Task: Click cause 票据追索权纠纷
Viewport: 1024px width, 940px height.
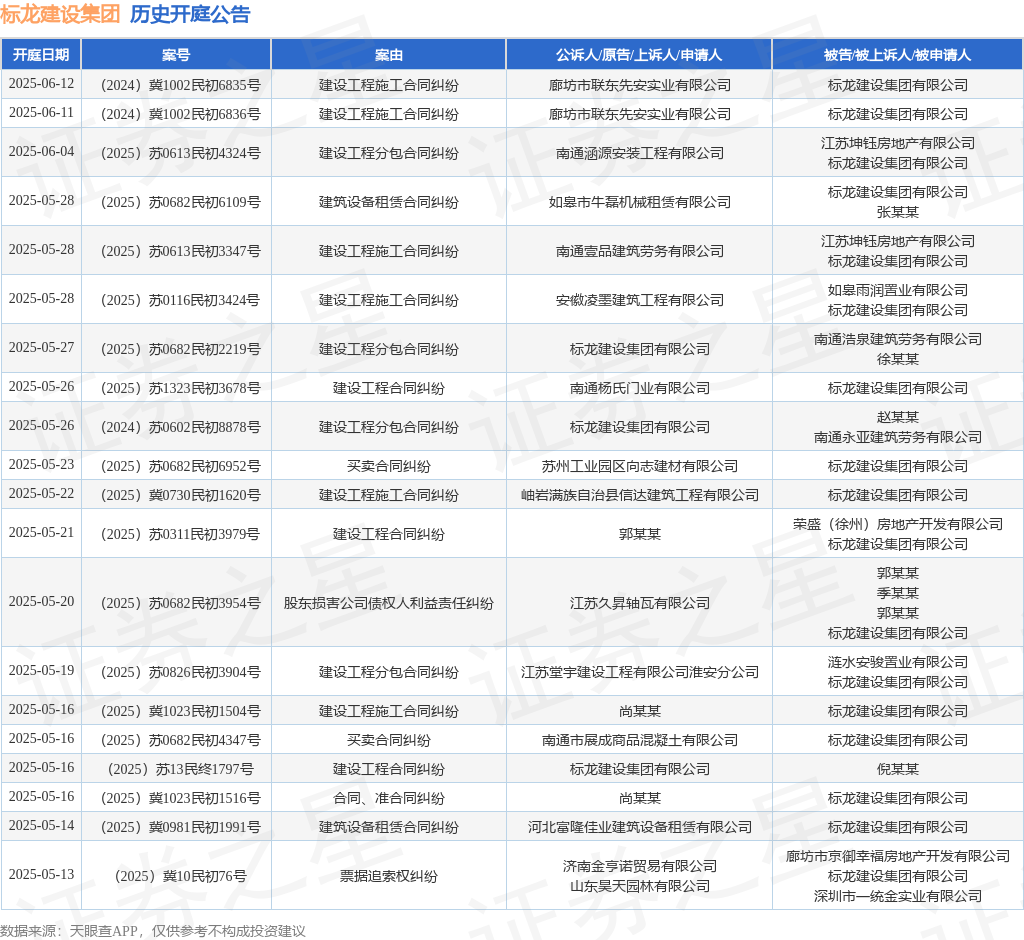Action: pyautogui.click(x=389, y=876)
